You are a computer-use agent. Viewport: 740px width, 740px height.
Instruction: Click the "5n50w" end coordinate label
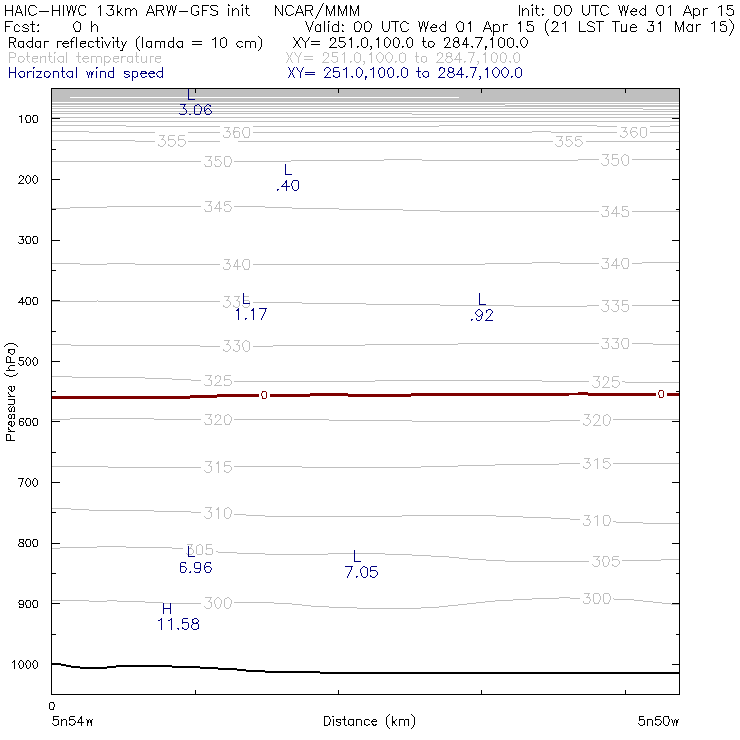coord(658,721)
